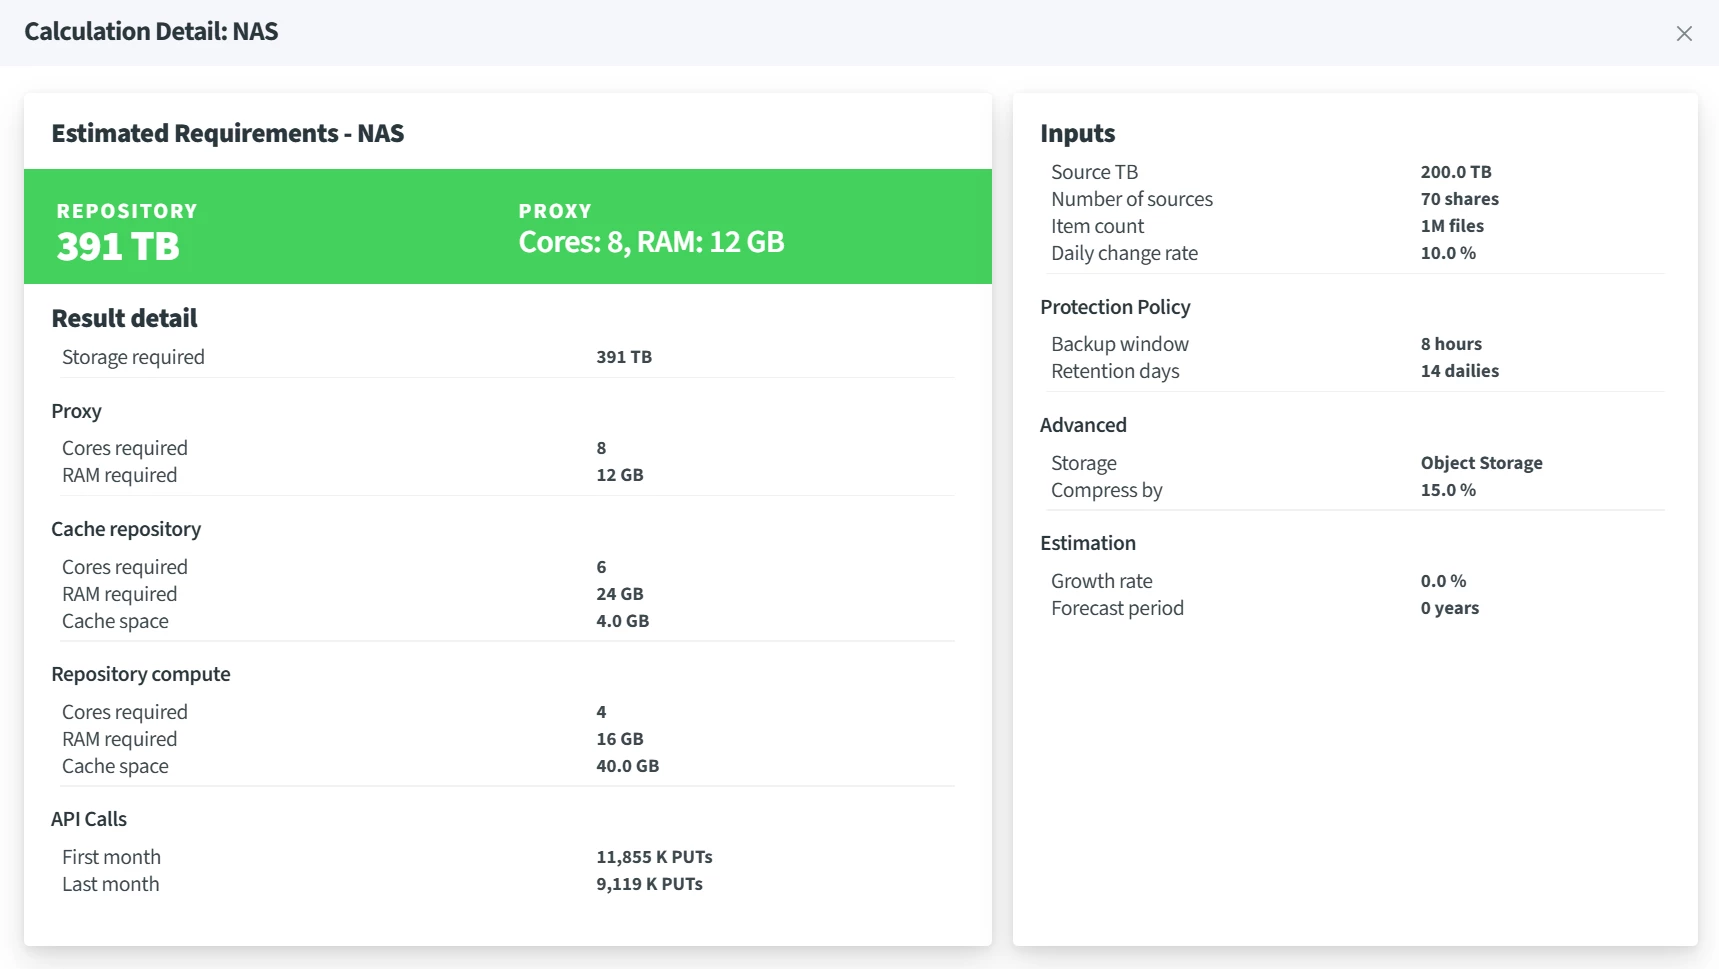1719x969 pixels.
Task: Select the 'Storage required' label
Action: click(133, 357)
